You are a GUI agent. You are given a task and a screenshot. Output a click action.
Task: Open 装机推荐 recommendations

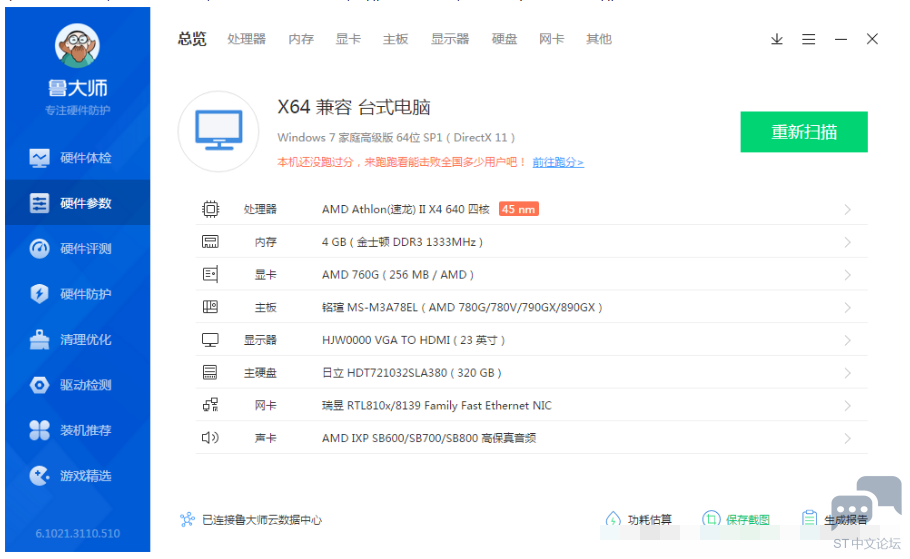coord(78,430)
